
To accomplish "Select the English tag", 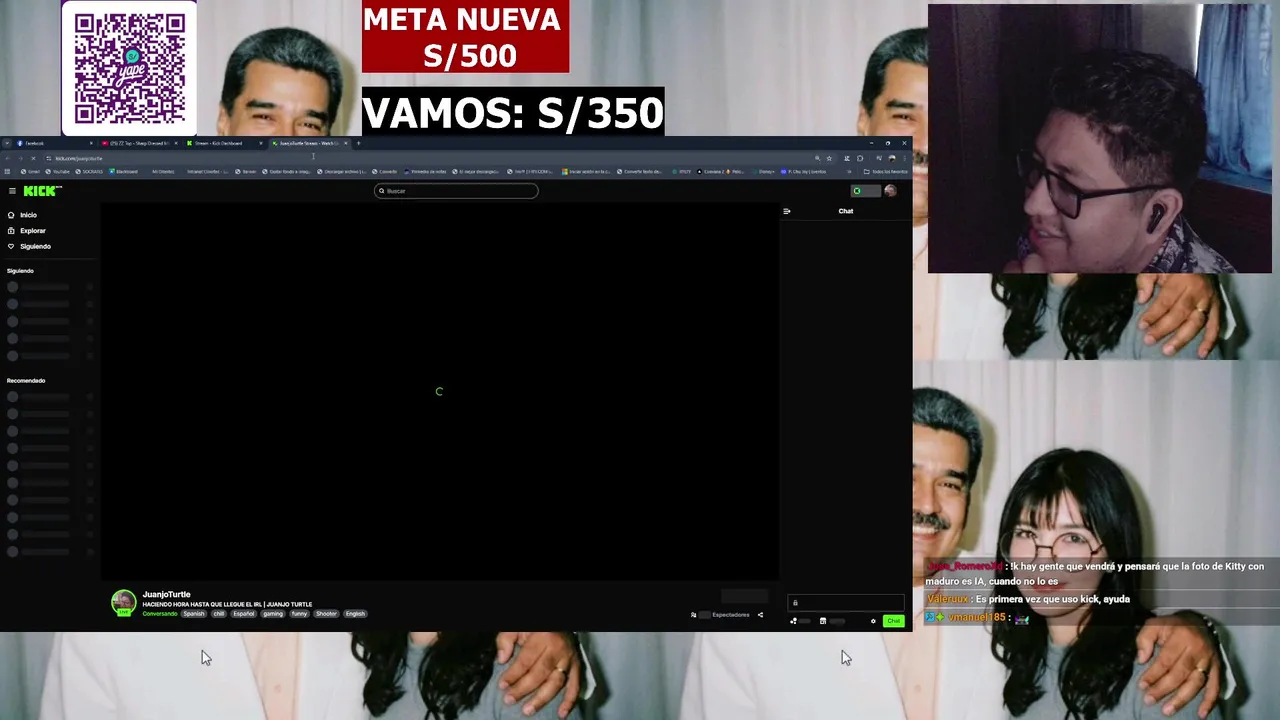I will 355,614.
